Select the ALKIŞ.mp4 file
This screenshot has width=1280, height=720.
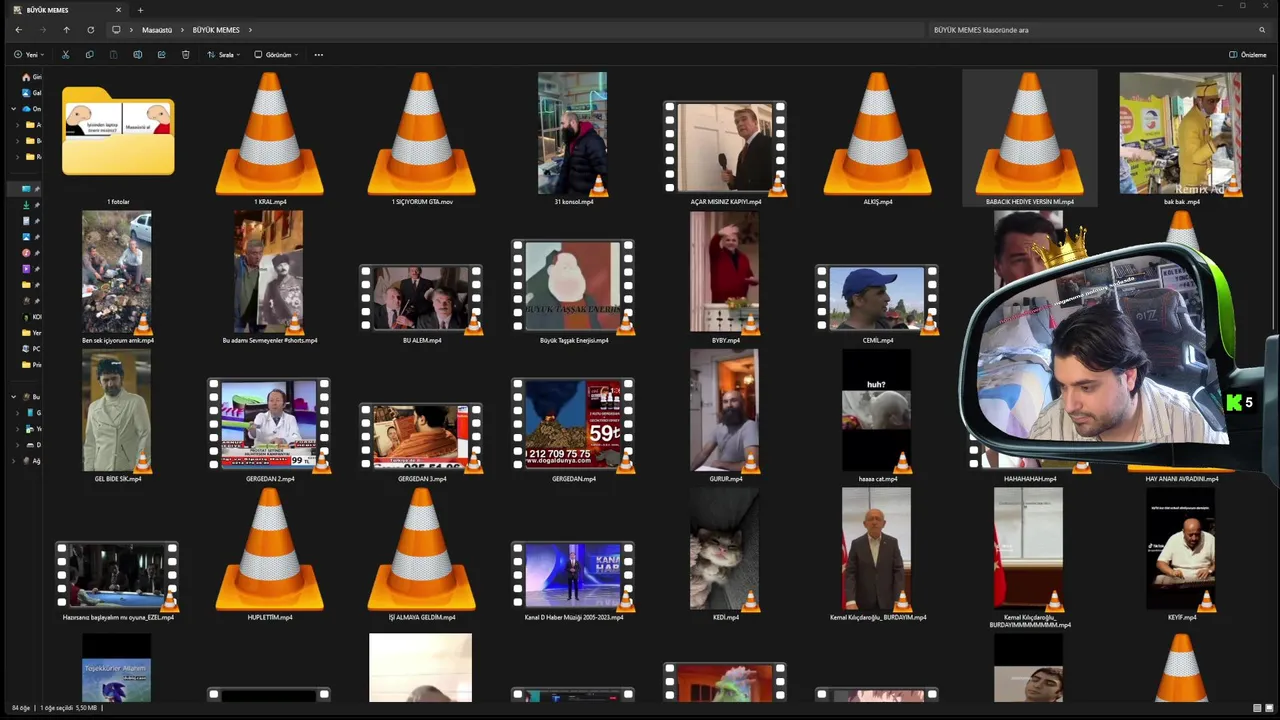pyautogui.click(x=878, y=138)
